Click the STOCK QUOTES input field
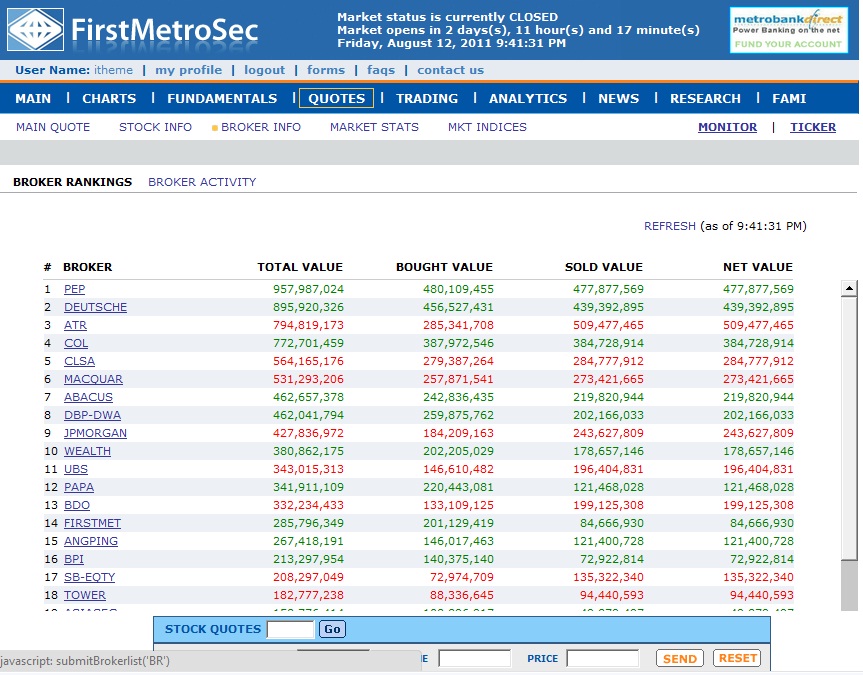 (x=290, y=629)
